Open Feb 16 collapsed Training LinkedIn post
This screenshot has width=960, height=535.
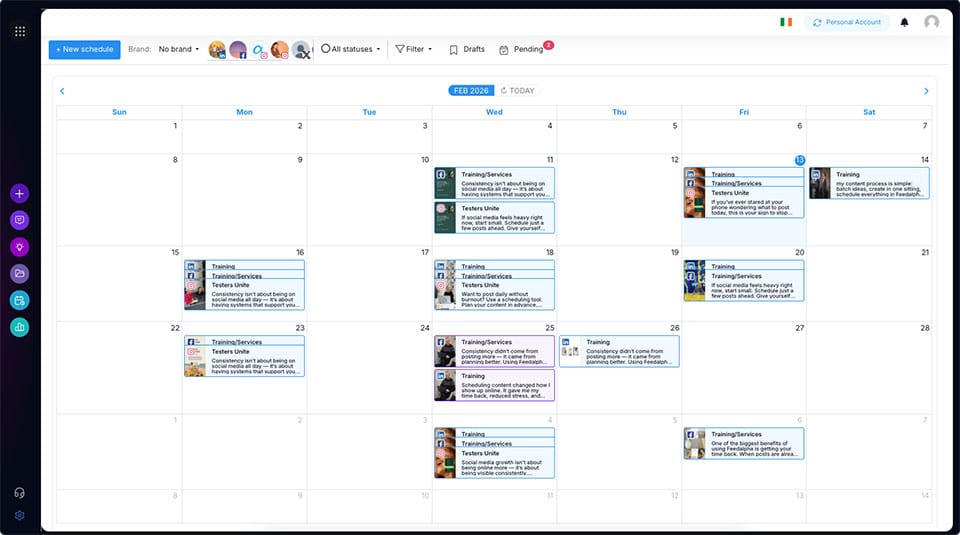244,266
